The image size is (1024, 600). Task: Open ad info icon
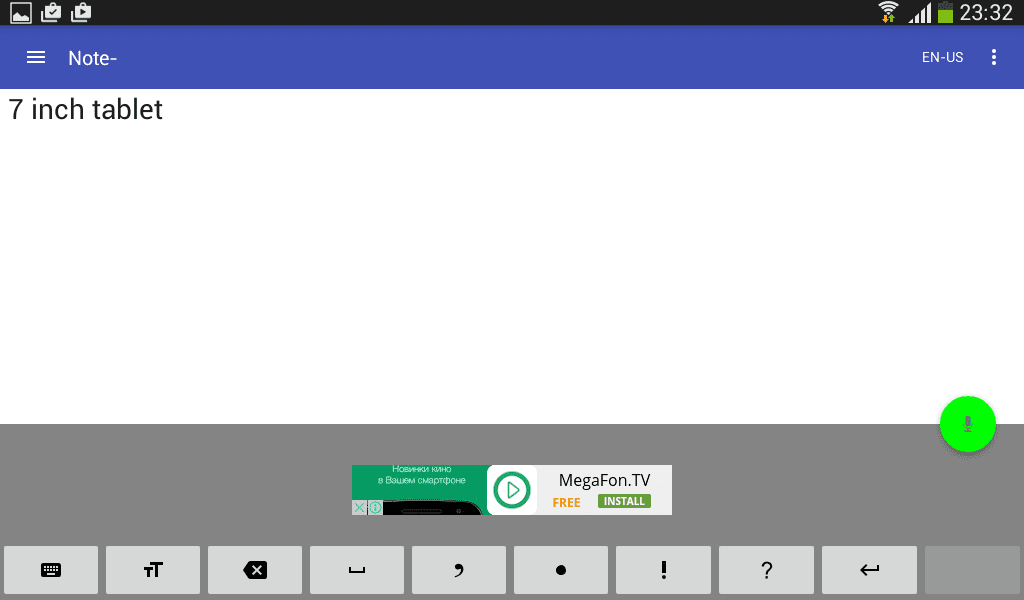(375, 507)
